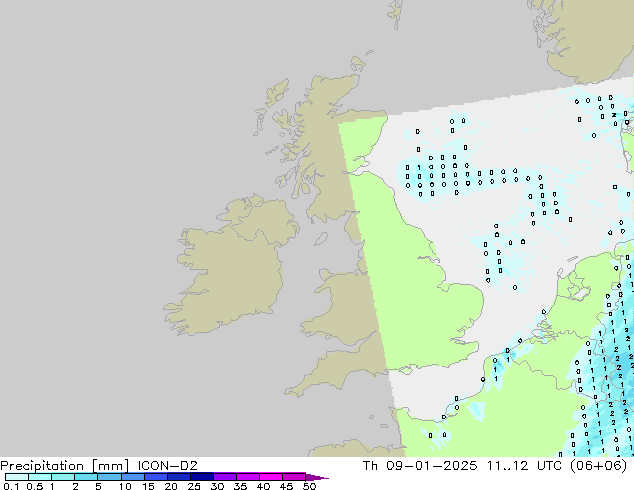634x490 pixels.
Task: Click the above-50 arrow tip of the legend
Action: 317,477
